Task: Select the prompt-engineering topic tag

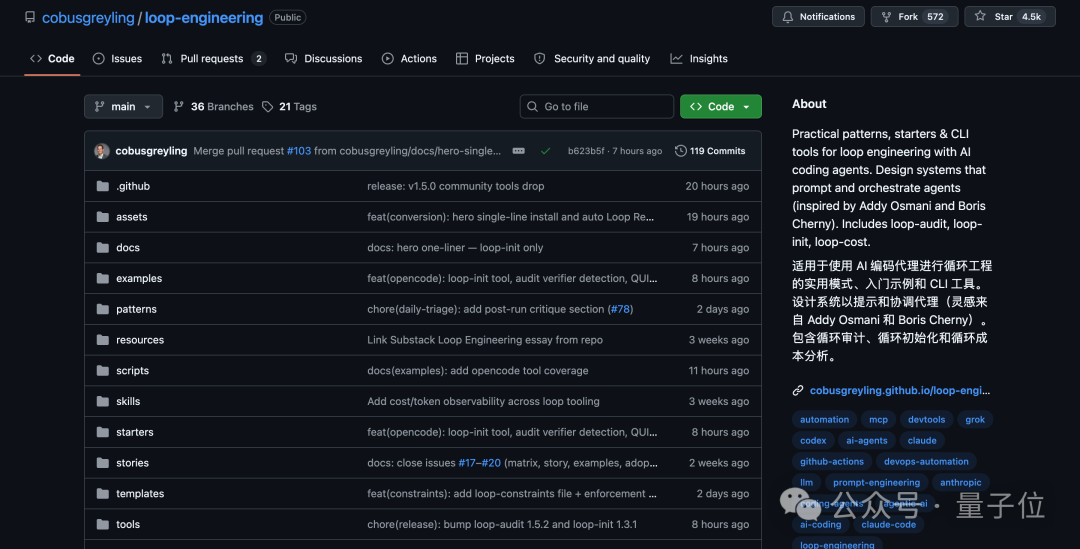Action: point(876,483)
